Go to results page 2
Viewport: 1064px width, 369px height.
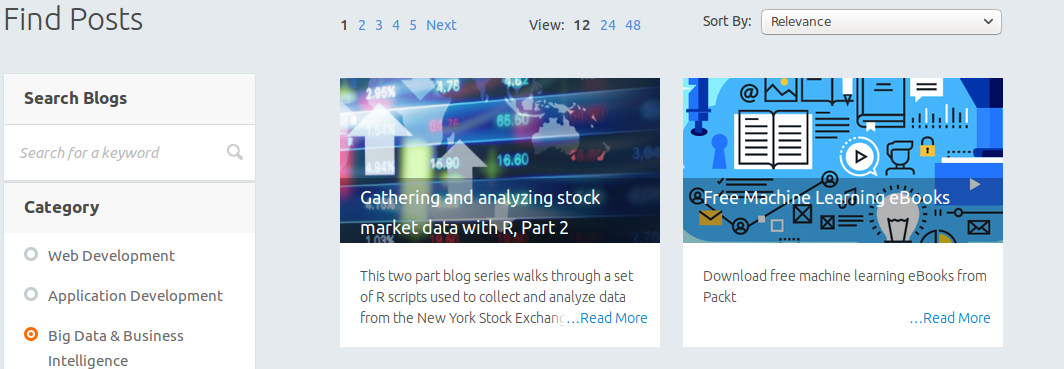tap(362, 25)
